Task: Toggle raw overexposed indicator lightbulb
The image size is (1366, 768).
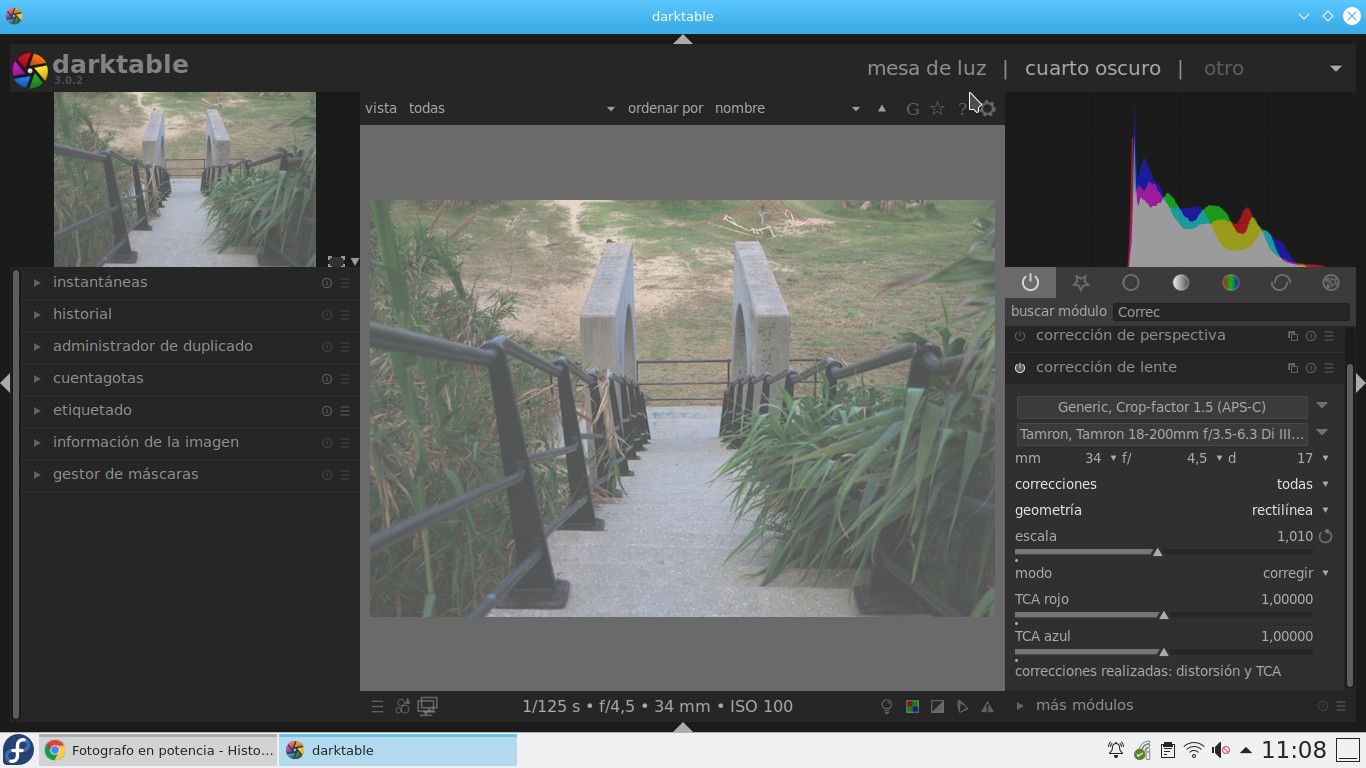Action: (x=886, y=706)
